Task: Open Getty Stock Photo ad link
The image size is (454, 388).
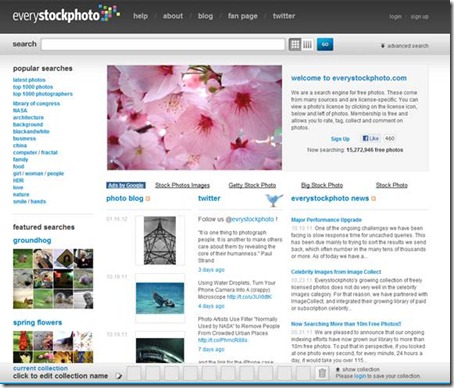Action: pyautogui.click(x=252, y=185)
